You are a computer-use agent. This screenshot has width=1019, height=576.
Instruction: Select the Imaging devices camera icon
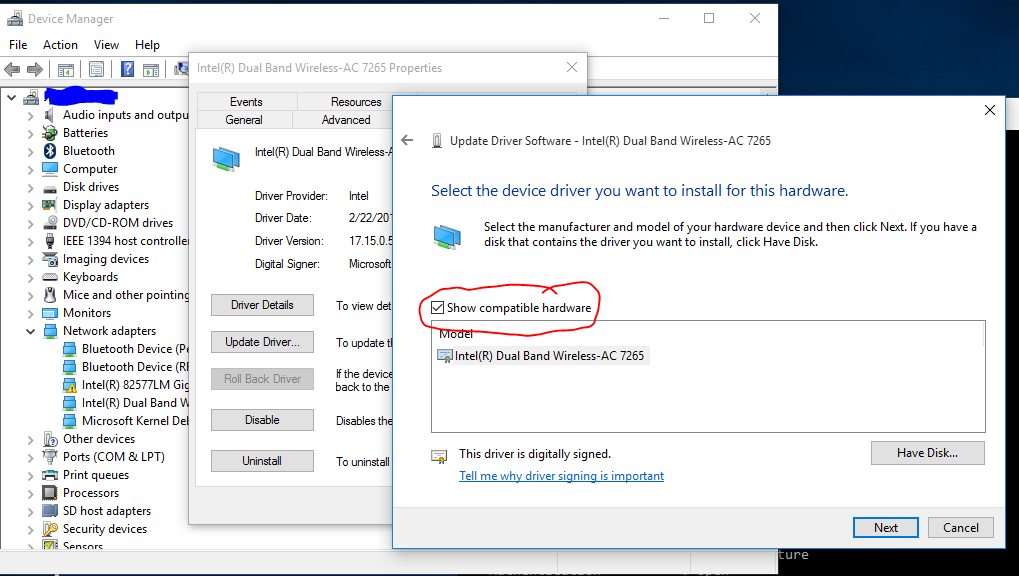pyautogui.click(x=49, y=259)
